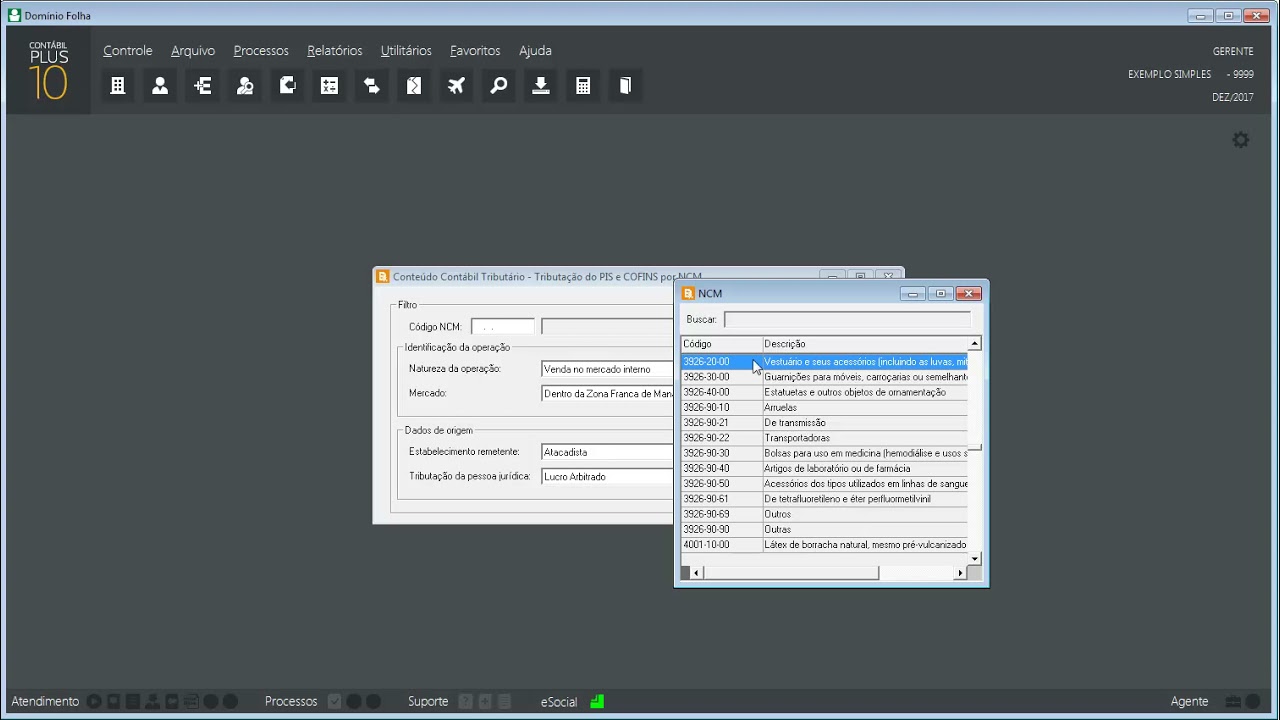Open the Tributação da pessoa jurídica dropdown
This screenshot has width=1280, height=720.
coord(608,477)
